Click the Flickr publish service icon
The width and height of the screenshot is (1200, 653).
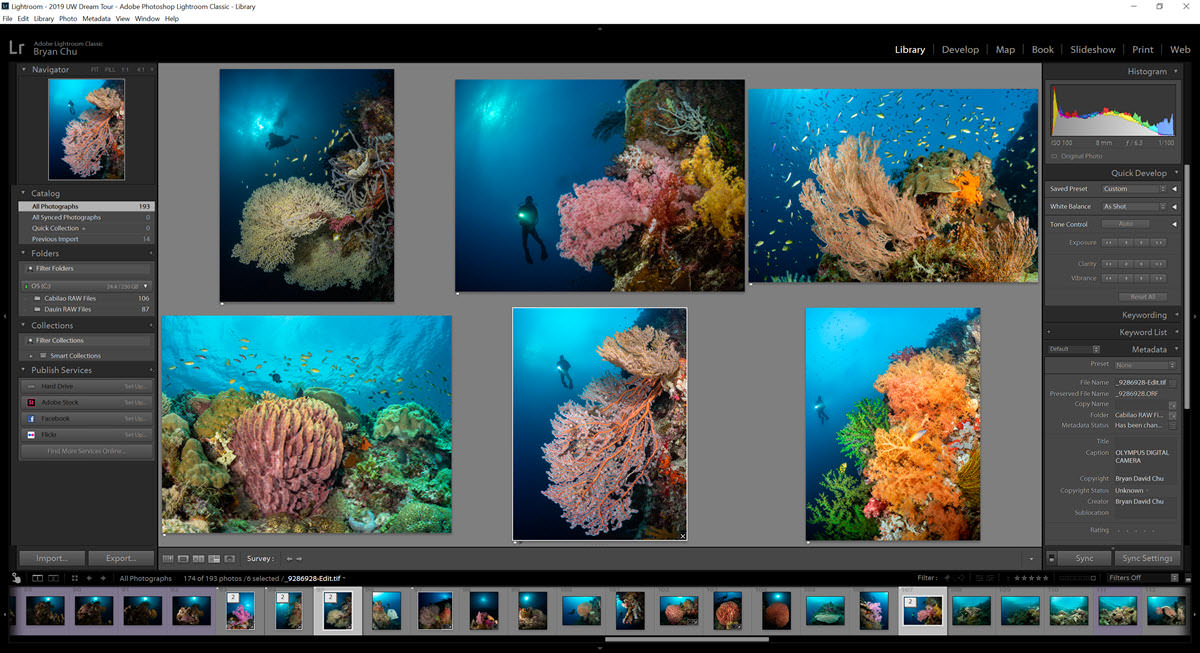click(x=32, y=435)
